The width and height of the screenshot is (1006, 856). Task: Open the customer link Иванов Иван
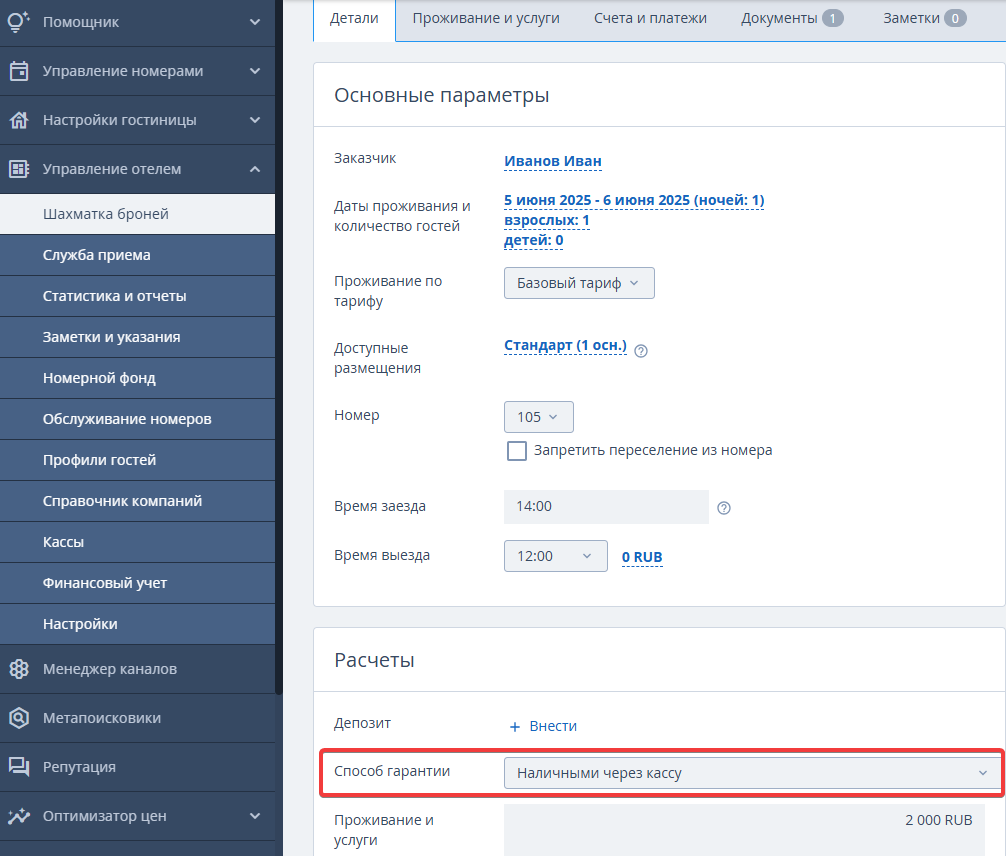click(x=552, y=161)
